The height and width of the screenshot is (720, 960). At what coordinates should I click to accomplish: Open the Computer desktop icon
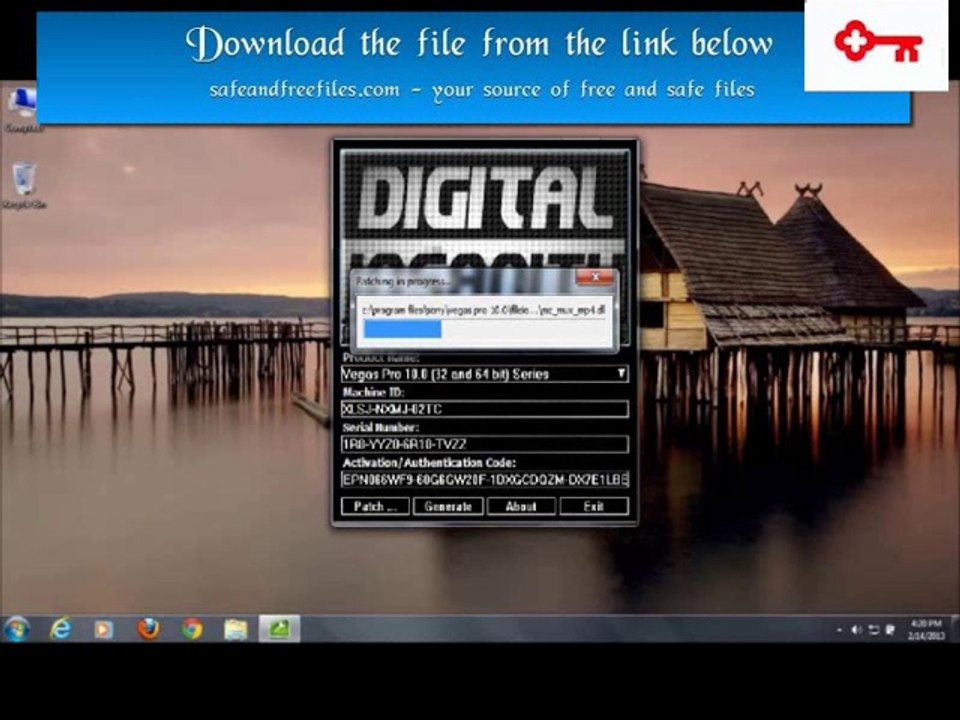coord(23,110)
